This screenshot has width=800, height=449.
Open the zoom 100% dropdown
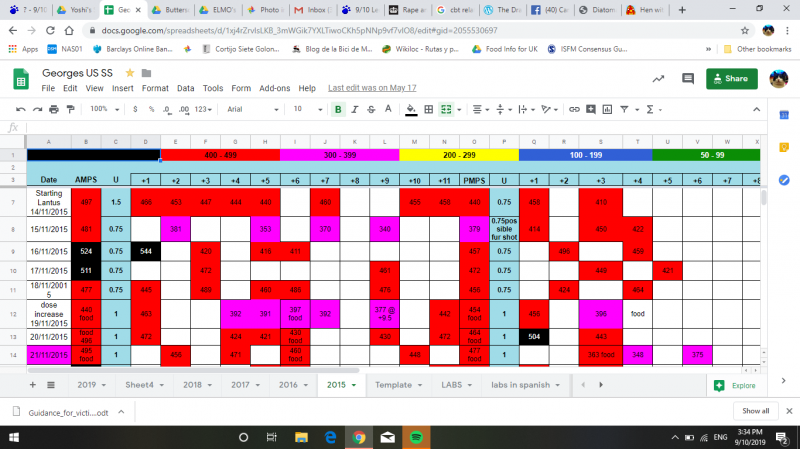pyautogui.click(x=105, y=109)
